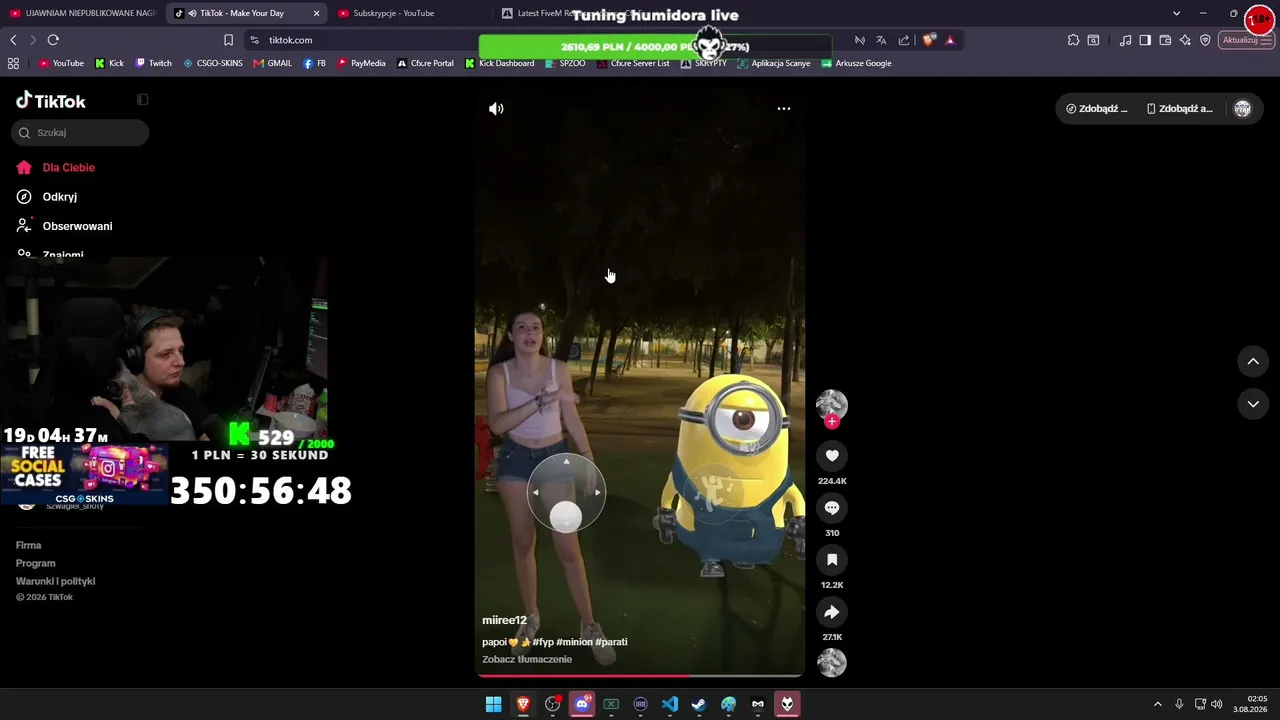Image resolution: width=1280 pixels, height=720 pixels.
Task: Open the TikTok profile avatar menu
Action: tap(1242, 109)
